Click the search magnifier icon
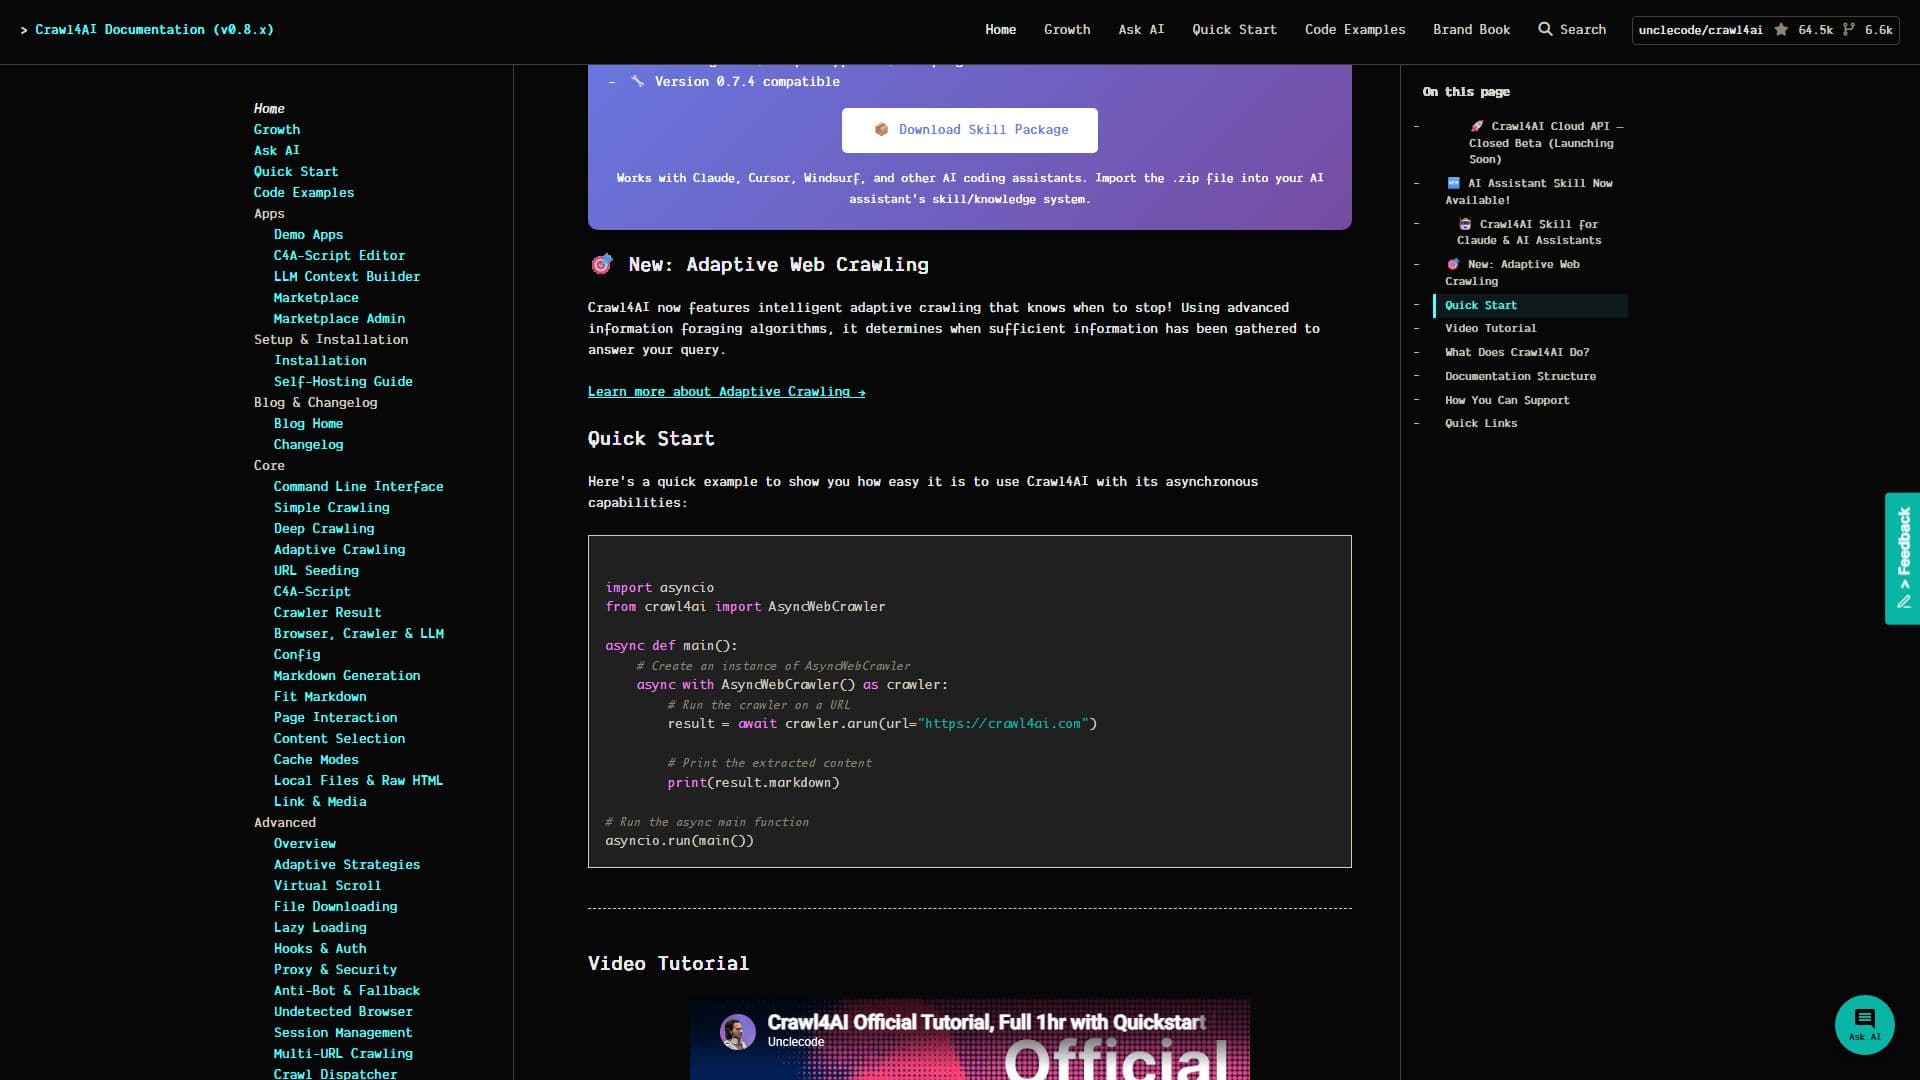1920x1080 pixels. 1545,29
